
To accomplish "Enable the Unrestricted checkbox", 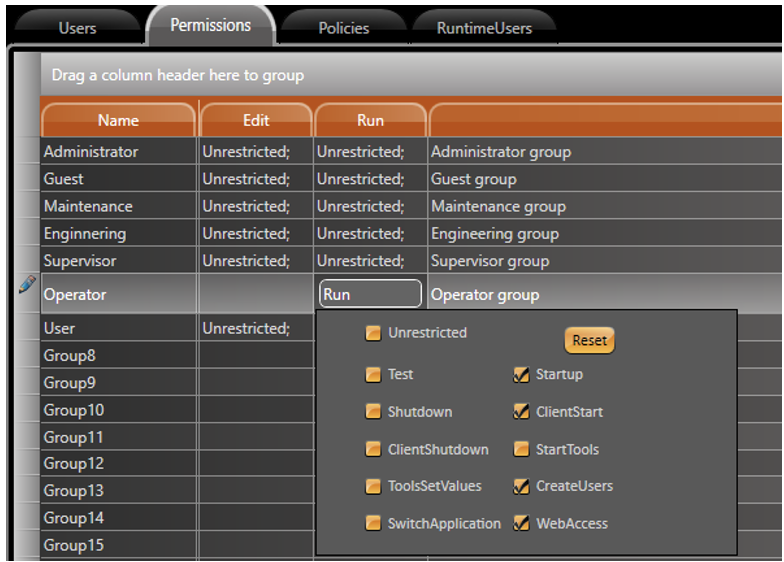I will tap(373, 333).
